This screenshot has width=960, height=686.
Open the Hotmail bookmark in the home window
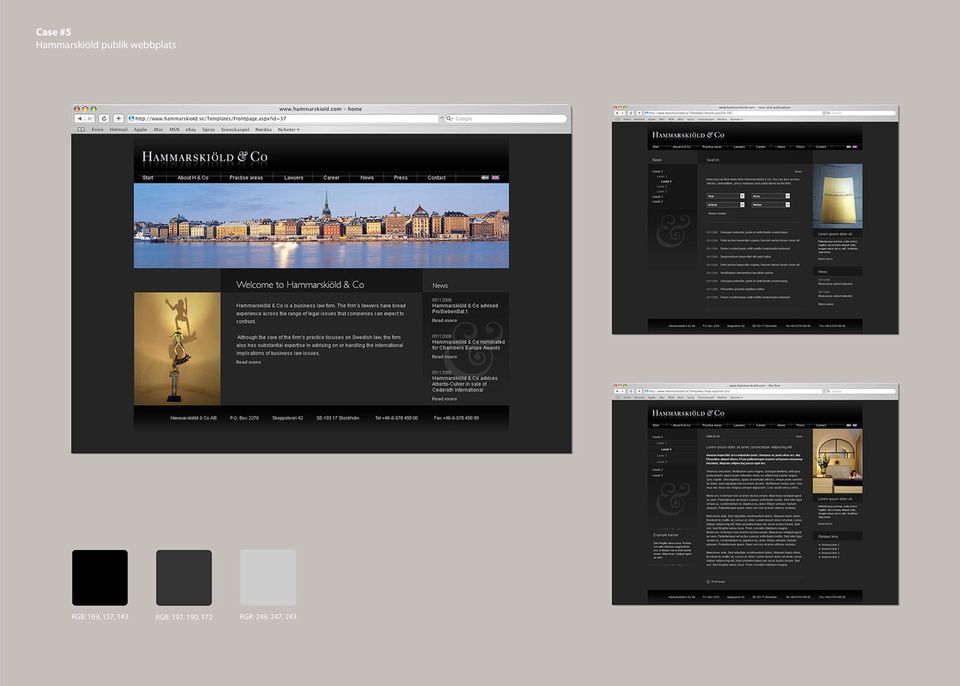point(119,130)
